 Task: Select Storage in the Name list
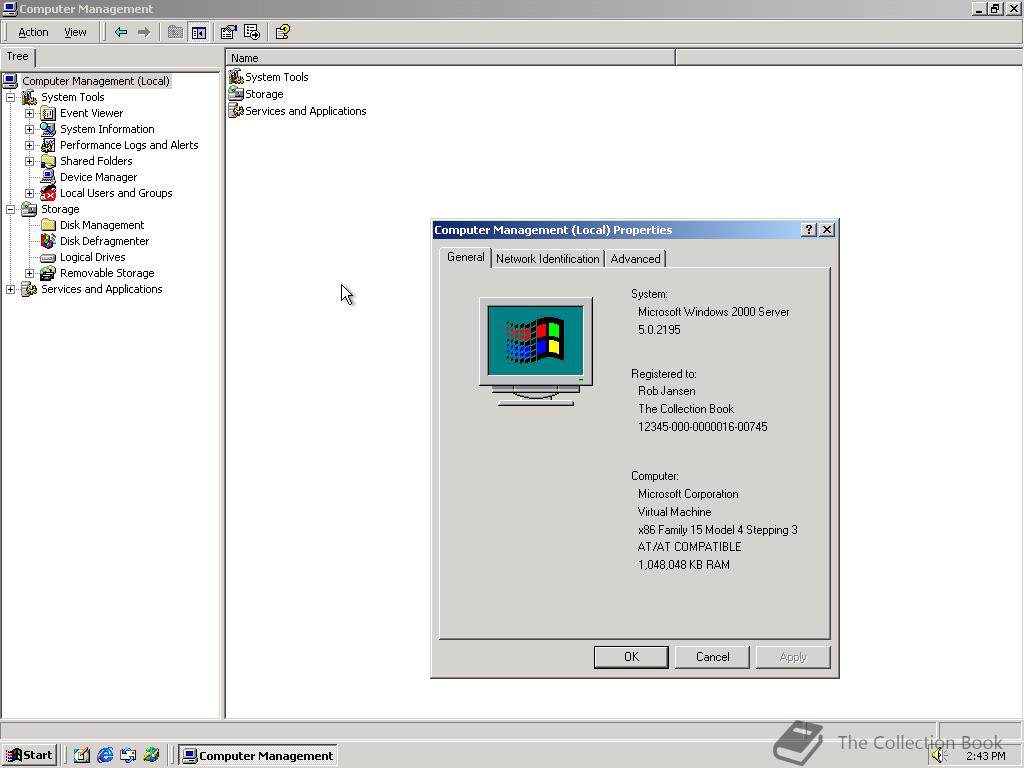(262, 93)
